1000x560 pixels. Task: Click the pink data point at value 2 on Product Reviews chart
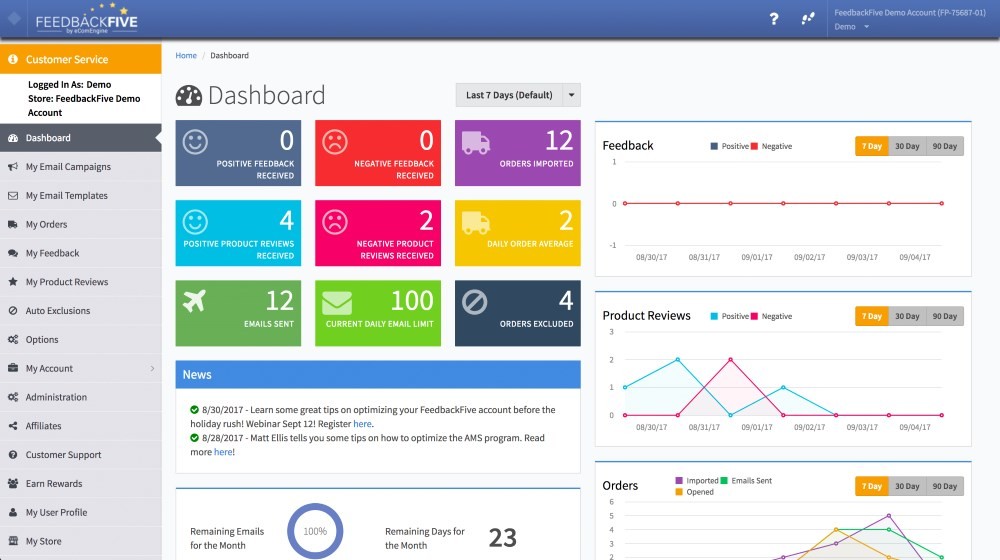[730, 360]
